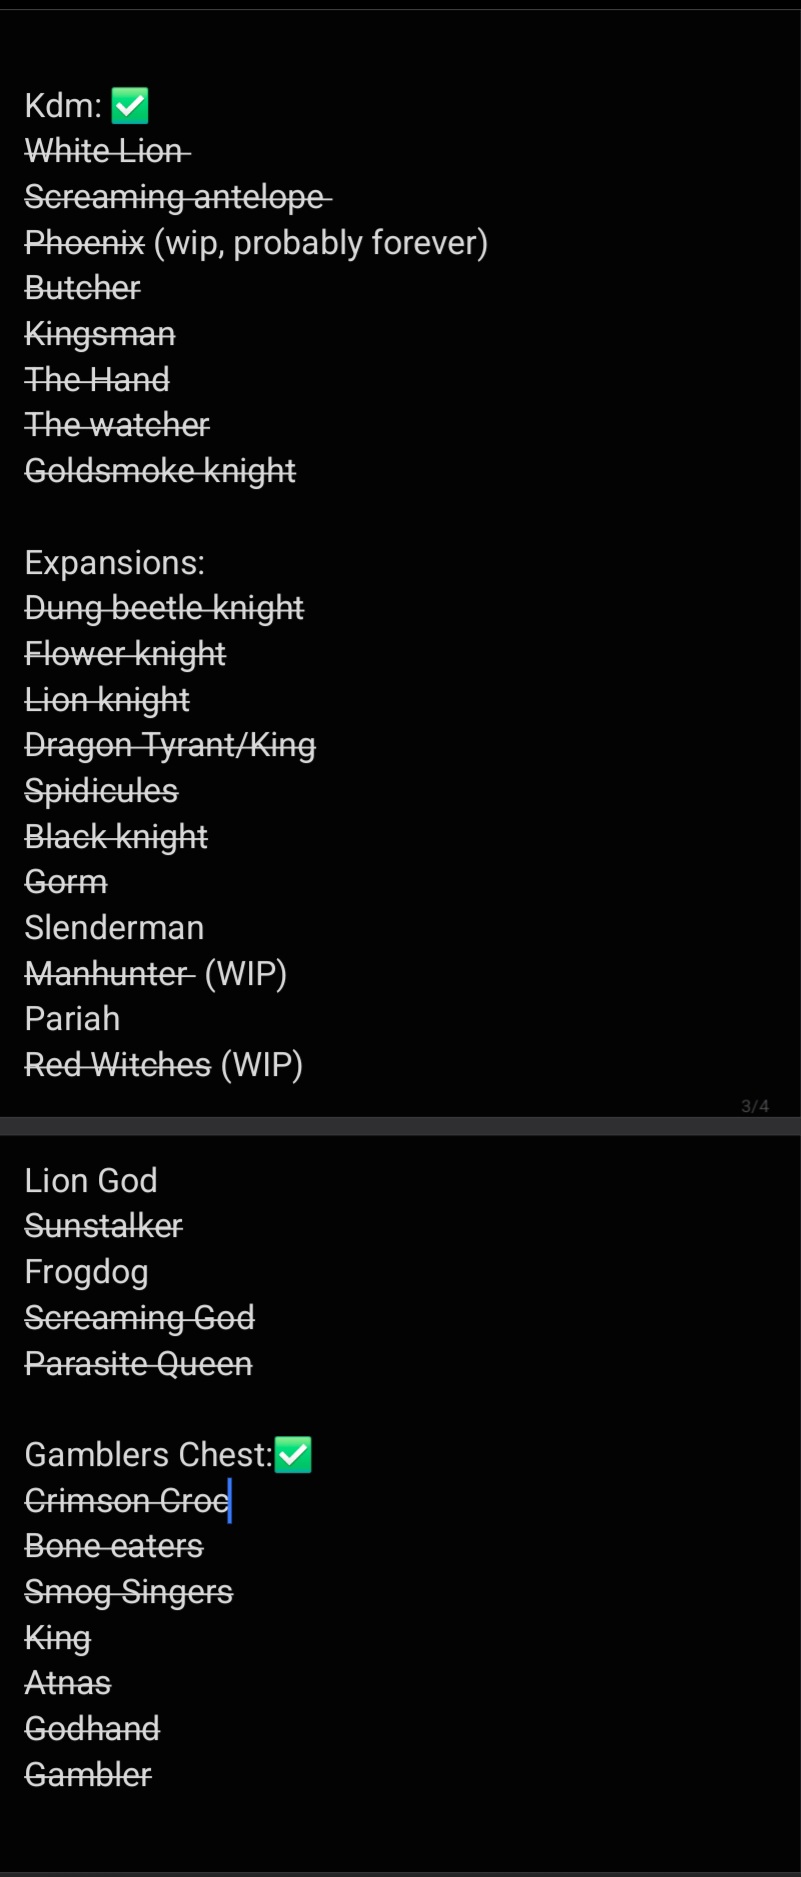The image size is (801, 1877).
Task: Click the gray page divider bar
Action: 400,1126
